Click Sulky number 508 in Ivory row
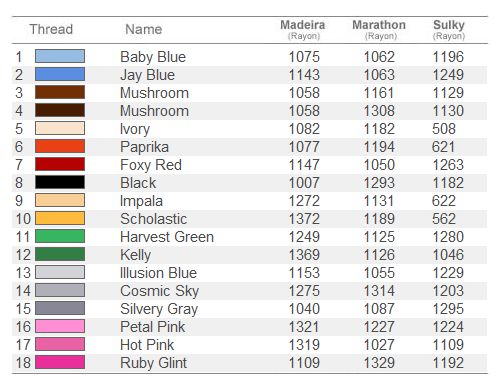This screenshot has height=384, width=500. coord(444,129)
